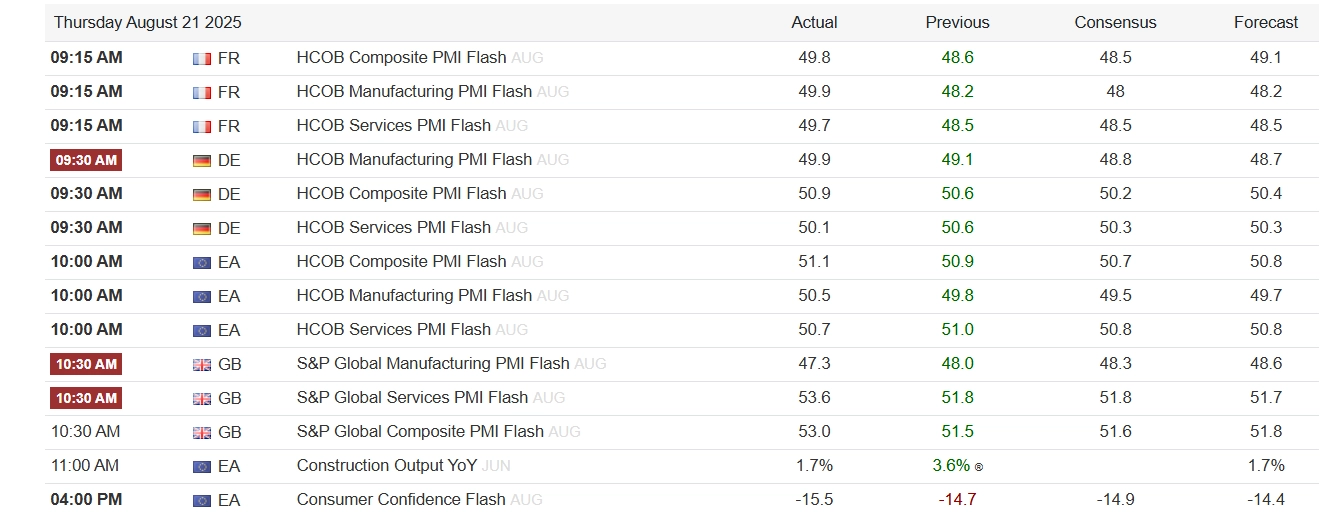Click the Forecast column header
This screenshot has width=1324, height=516.
coord(1266,23)
